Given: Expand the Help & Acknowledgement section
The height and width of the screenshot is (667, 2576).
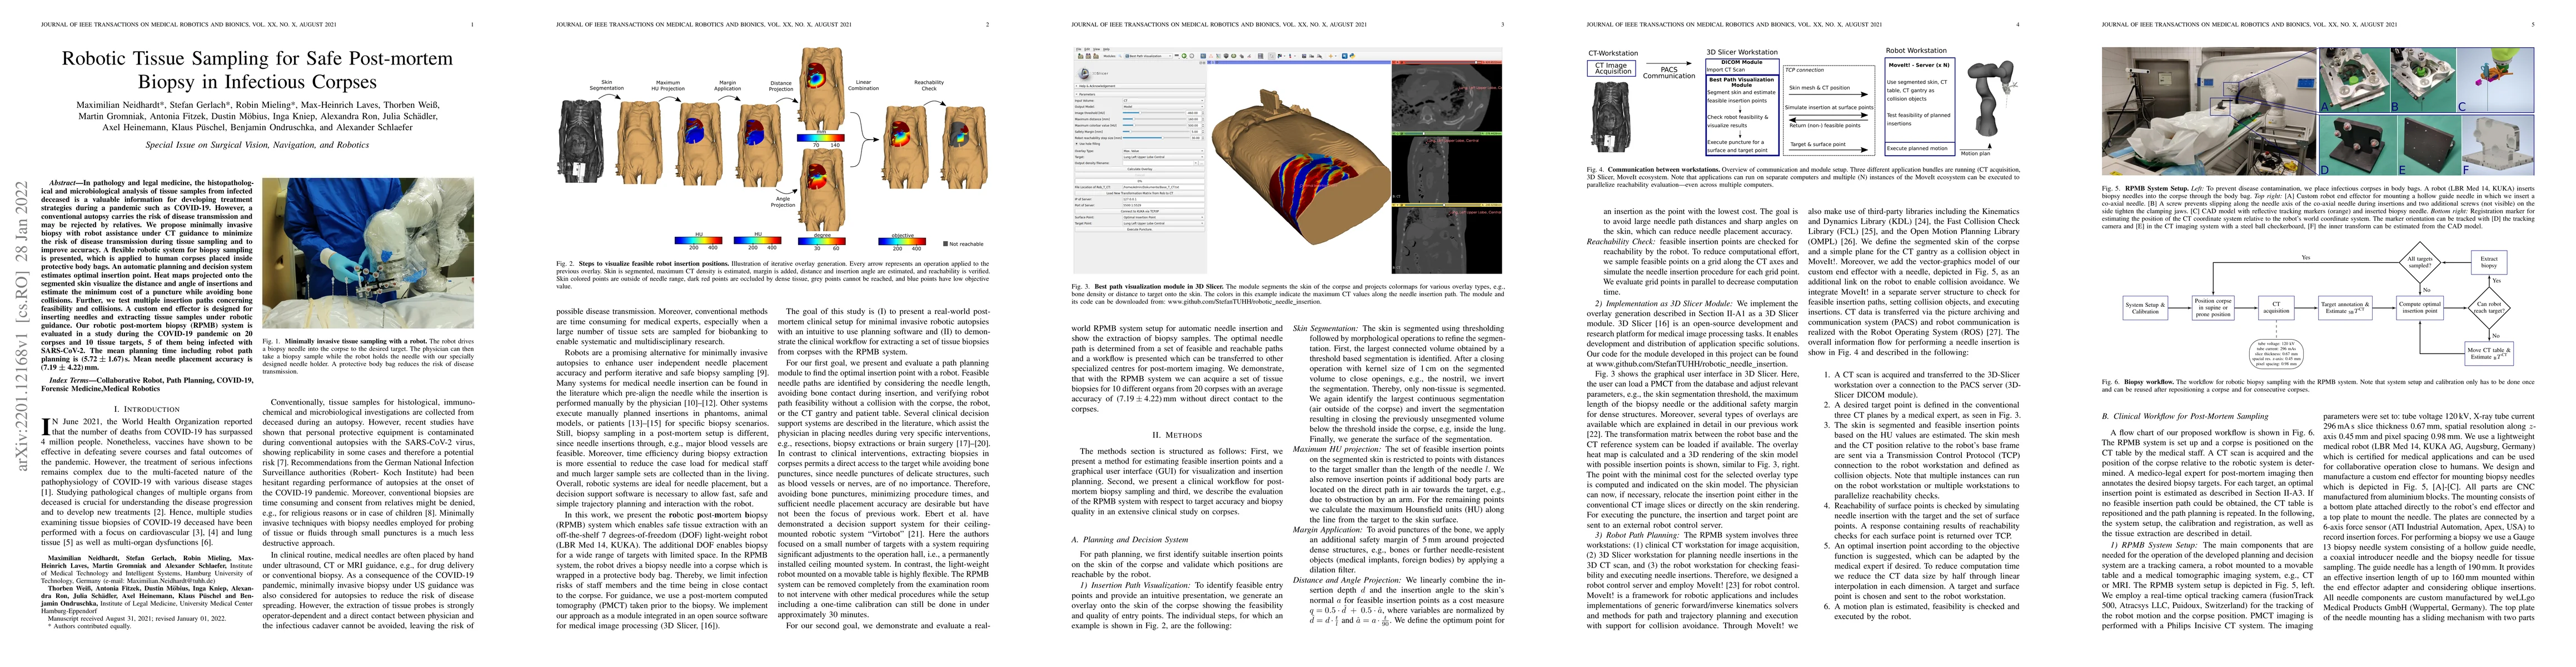Looking at the screenshot, I should point(1140,87).
